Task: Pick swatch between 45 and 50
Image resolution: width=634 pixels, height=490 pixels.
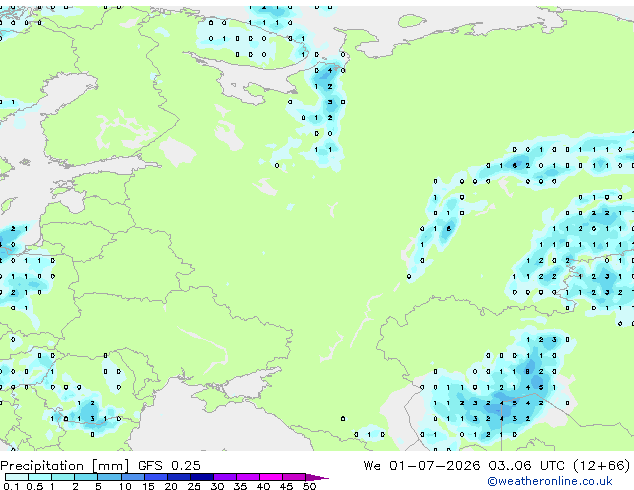Action: pos(294,477)
